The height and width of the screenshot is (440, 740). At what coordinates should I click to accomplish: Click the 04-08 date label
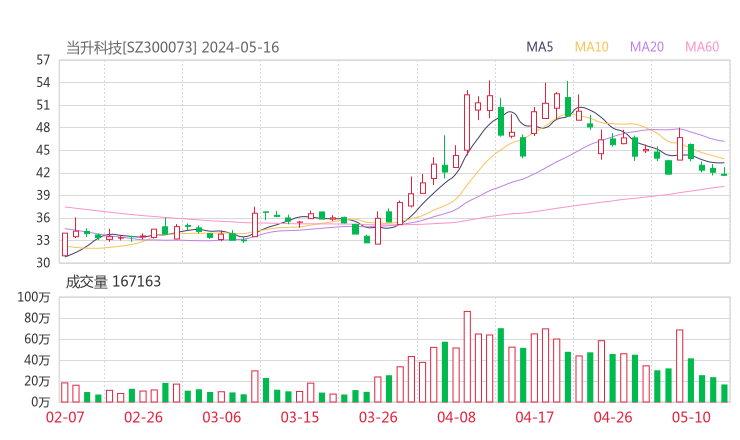tap(456, 417)
